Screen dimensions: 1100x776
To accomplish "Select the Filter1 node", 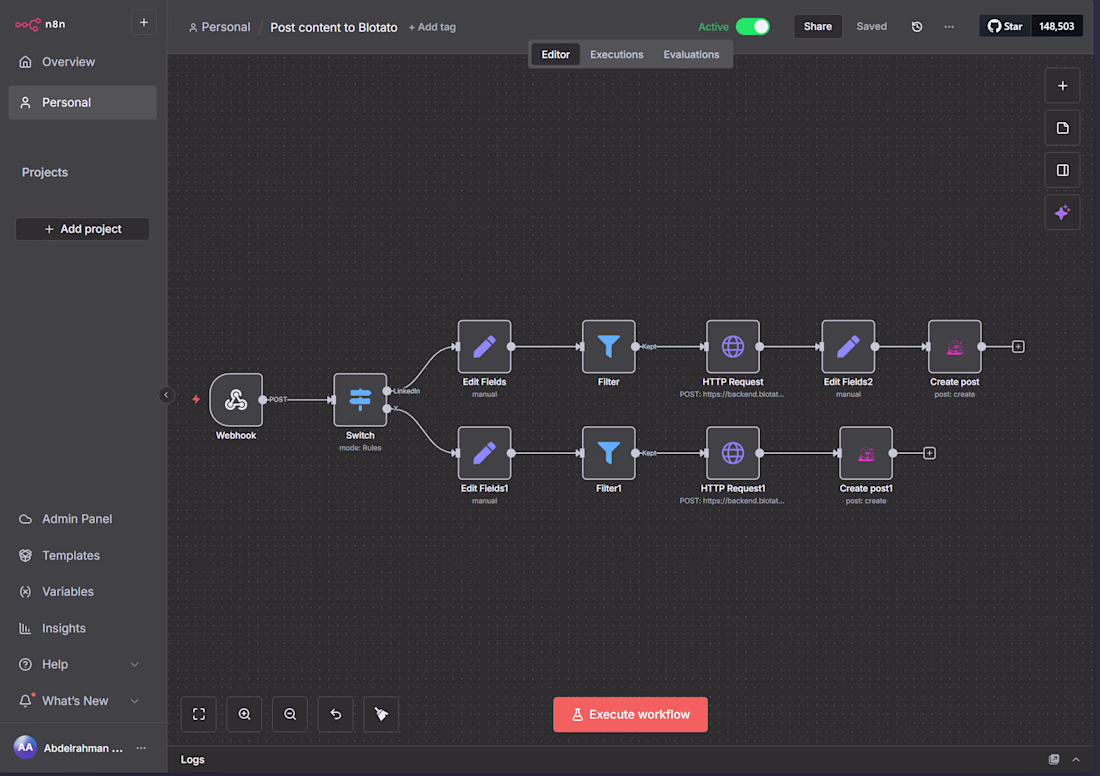I will (x=608, y=453).
